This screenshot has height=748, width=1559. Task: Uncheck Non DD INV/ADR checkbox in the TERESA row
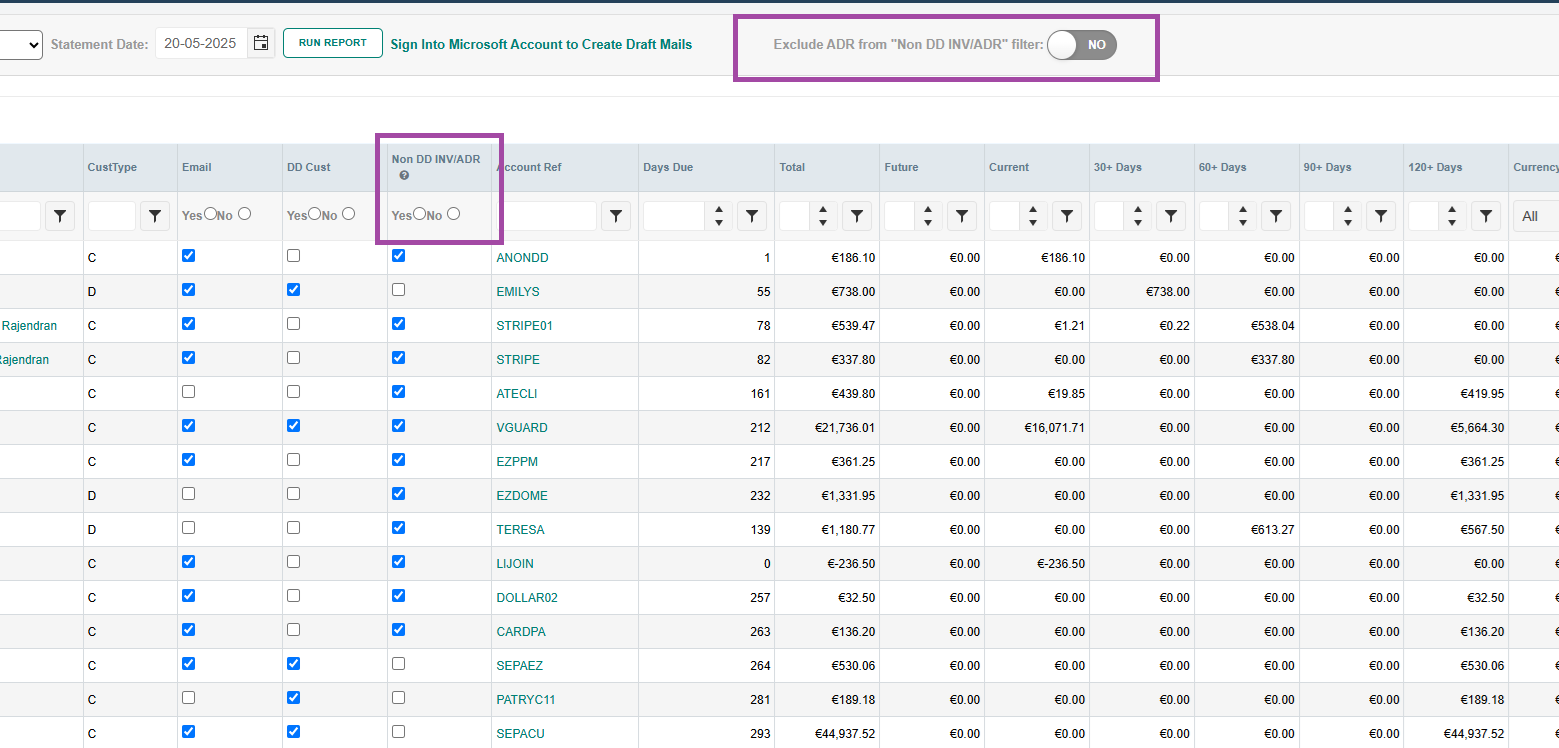pos(399,528)
